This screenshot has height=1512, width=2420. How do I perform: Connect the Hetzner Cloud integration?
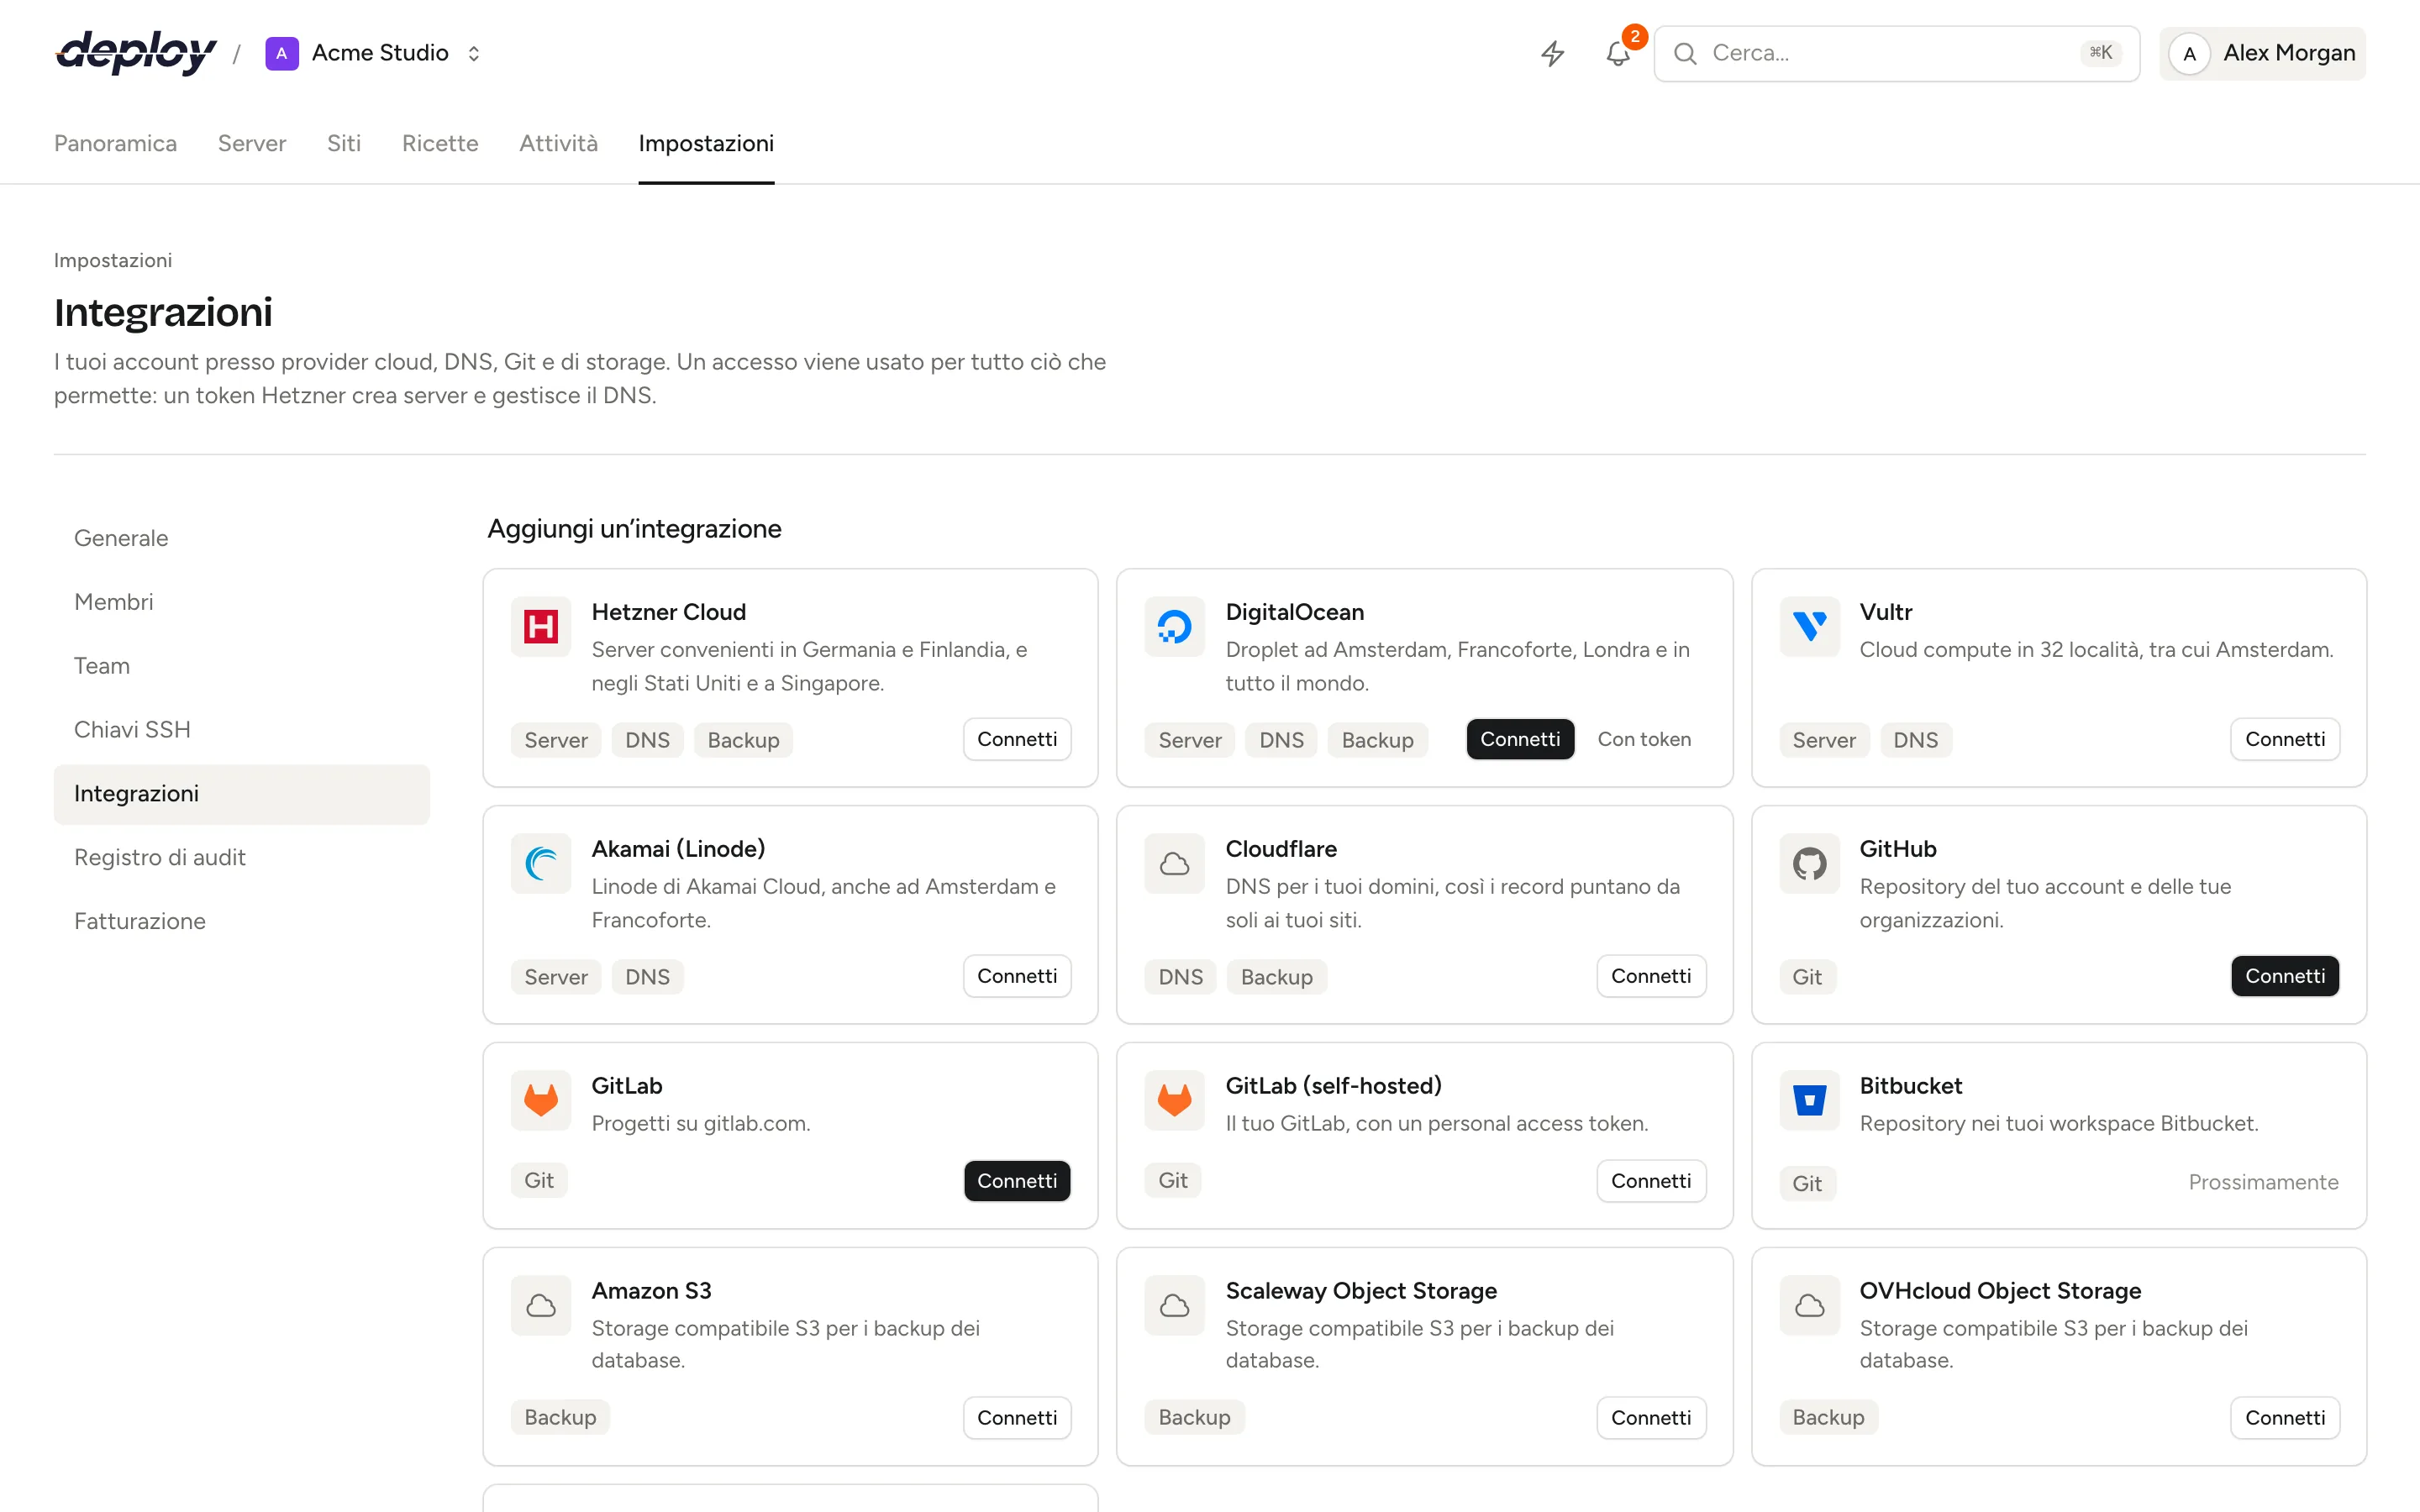click(1017, 739)
